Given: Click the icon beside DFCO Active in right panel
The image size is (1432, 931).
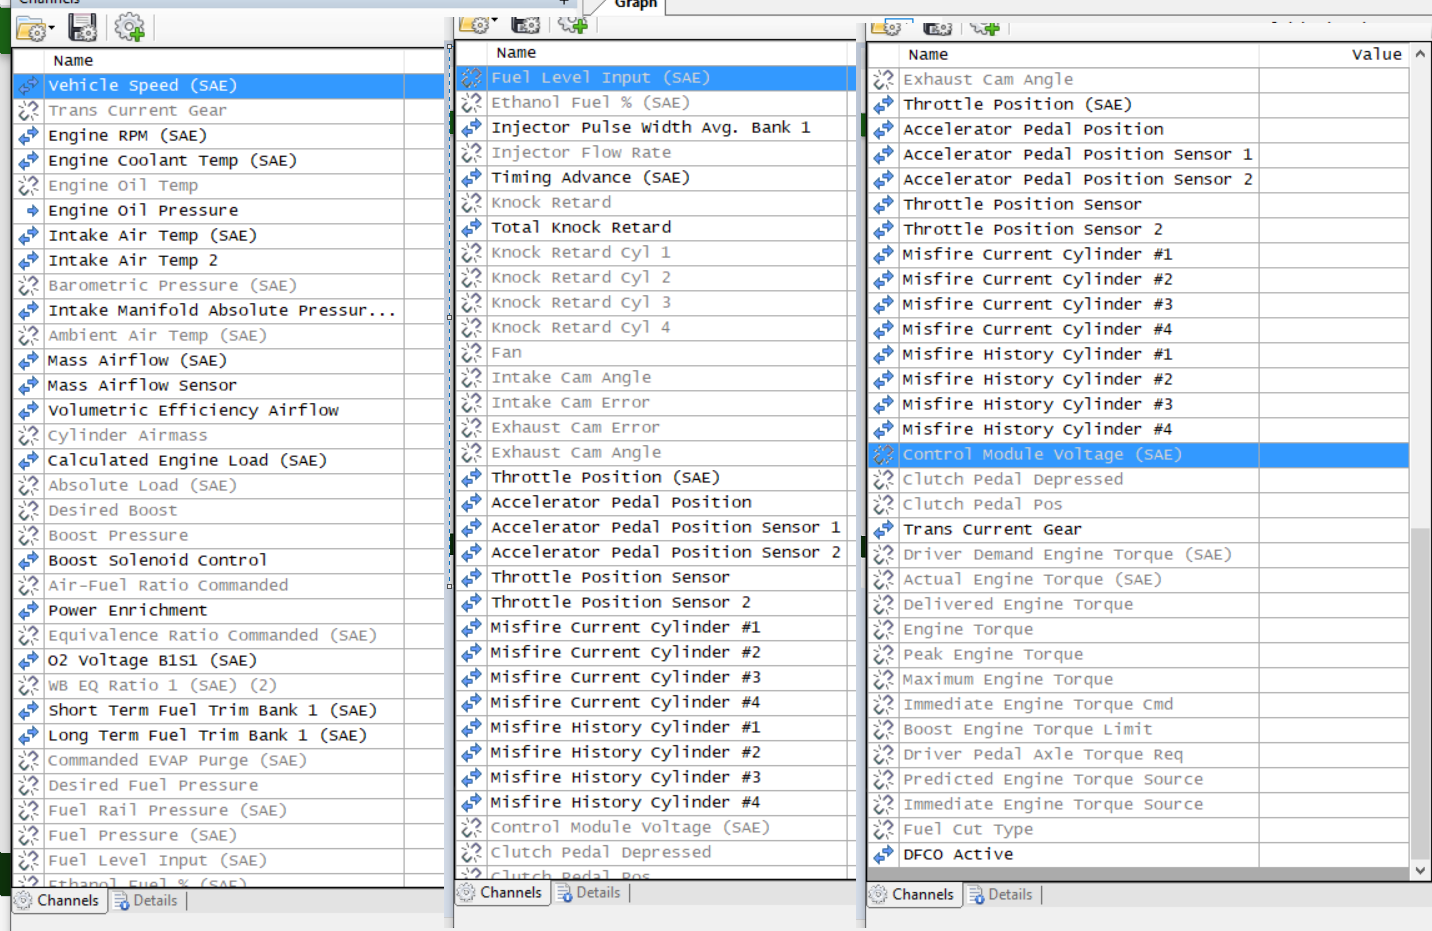Looking at the screenshot, I should coord(883,855).
